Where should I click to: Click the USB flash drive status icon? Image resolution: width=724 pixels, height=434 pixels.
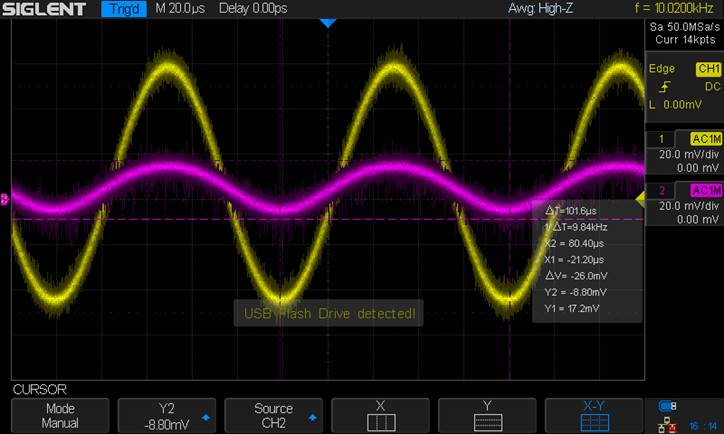click(x=667, y=406)
